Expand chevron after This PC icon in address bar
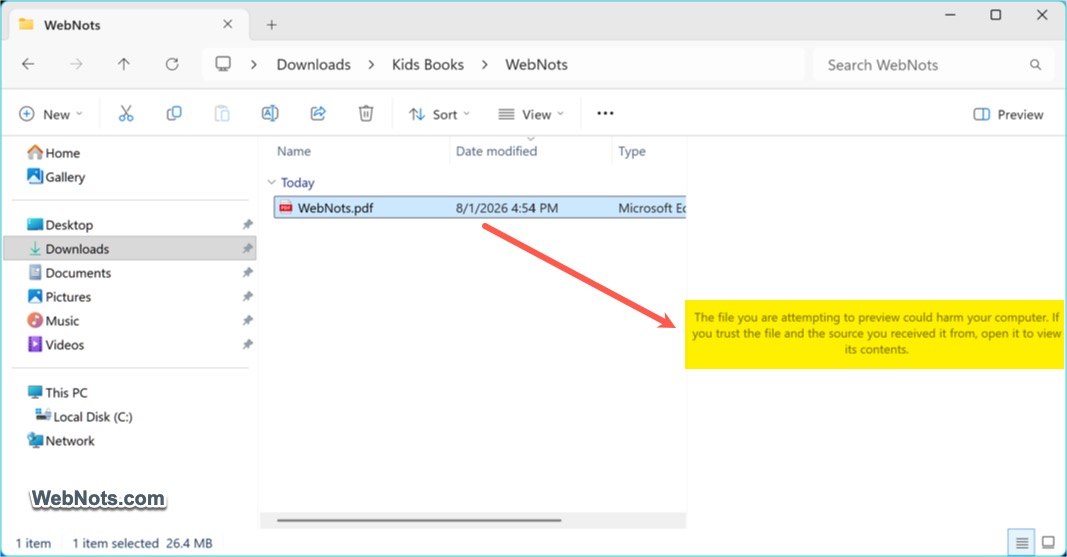 254,65
